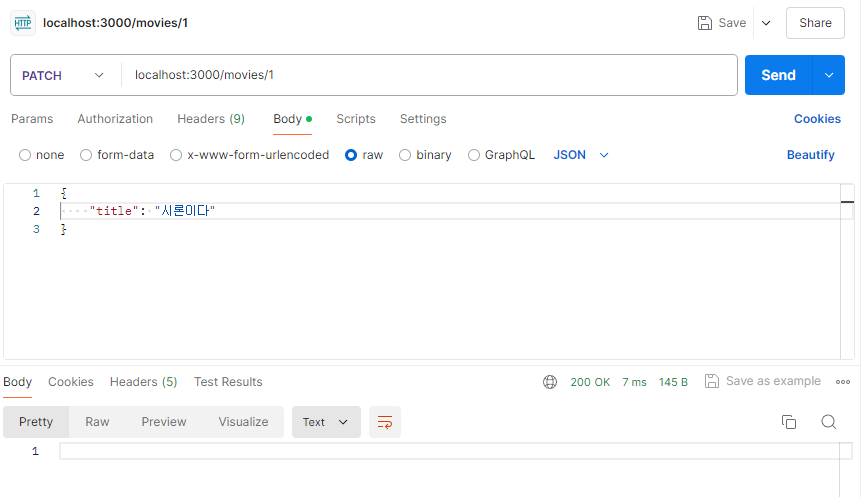The image size is (864, 497).
Task: Open the response Headers (5) tab
Action: [143, 382]
